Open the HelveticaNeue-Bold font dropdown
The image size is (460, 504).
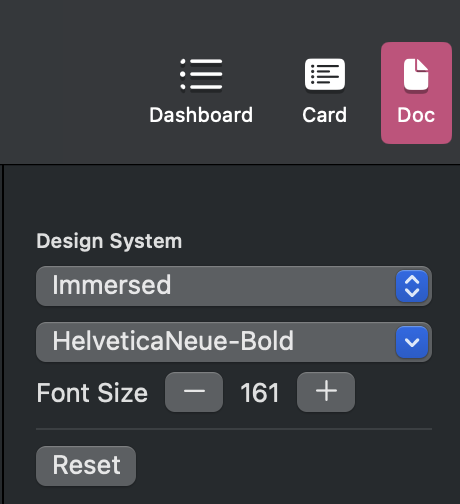tap(234, 342)
